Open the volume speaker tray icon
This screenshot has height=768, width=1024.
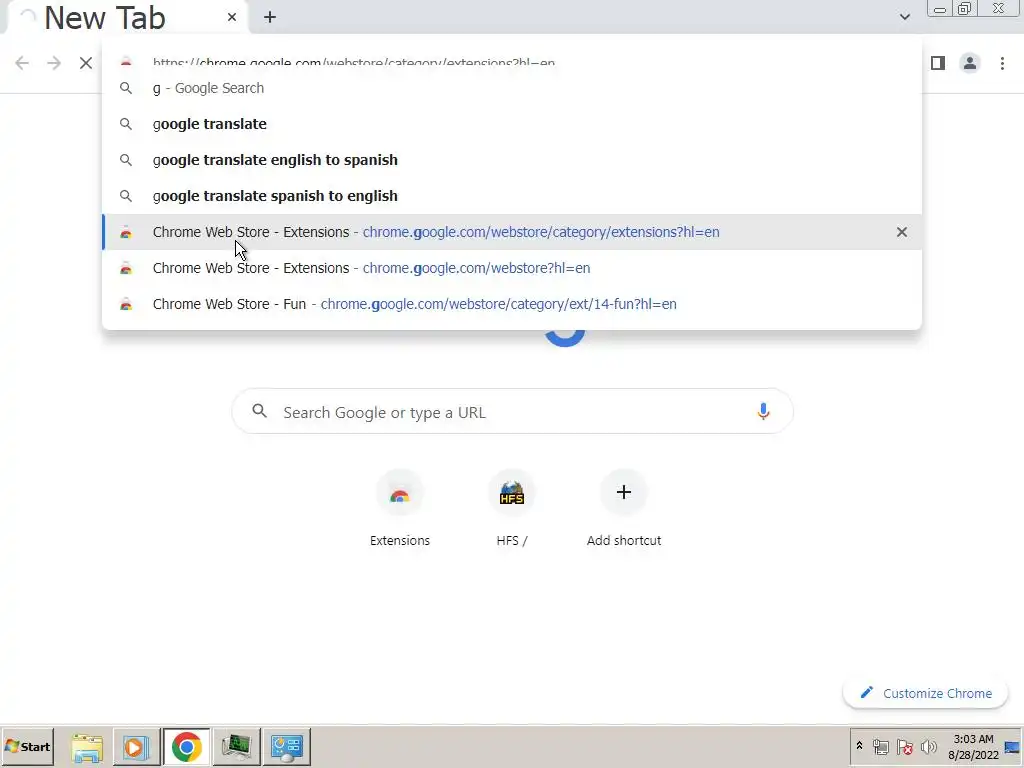point(928,746)
